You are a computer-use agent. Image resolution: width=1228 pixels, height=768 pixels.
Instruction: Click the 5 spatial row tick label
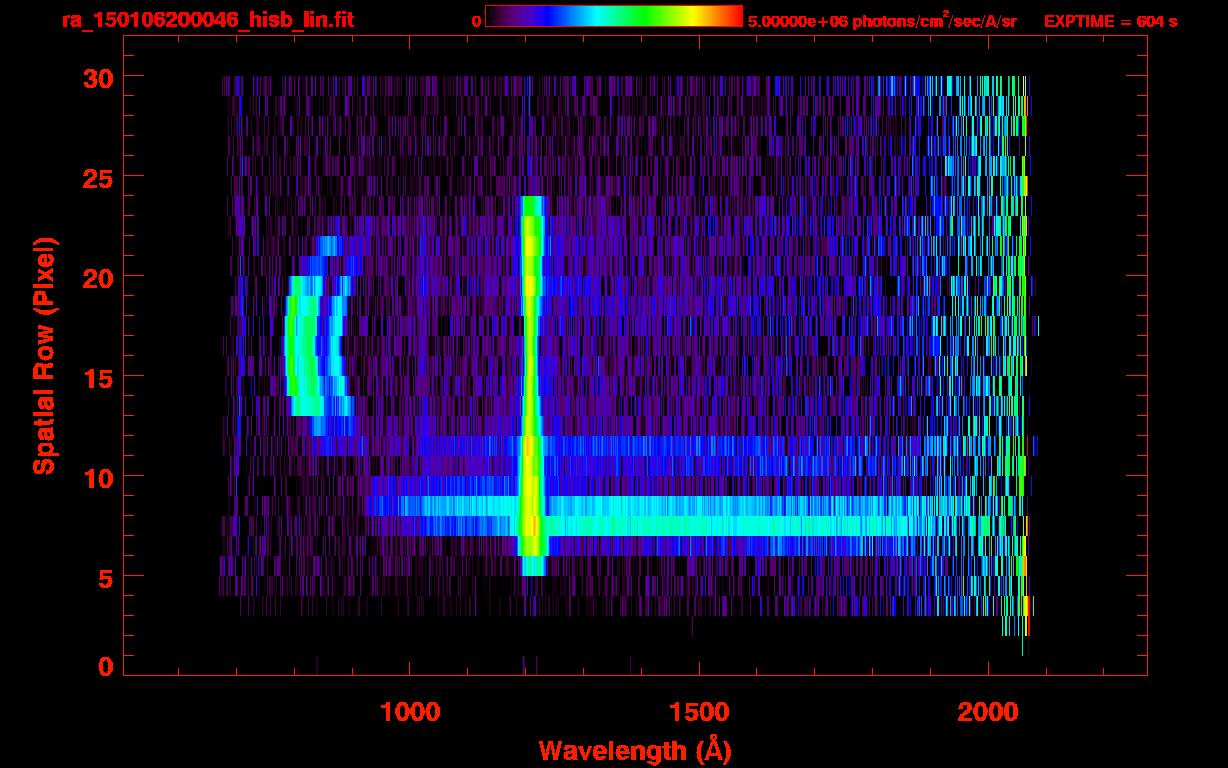tap(107, 577)
